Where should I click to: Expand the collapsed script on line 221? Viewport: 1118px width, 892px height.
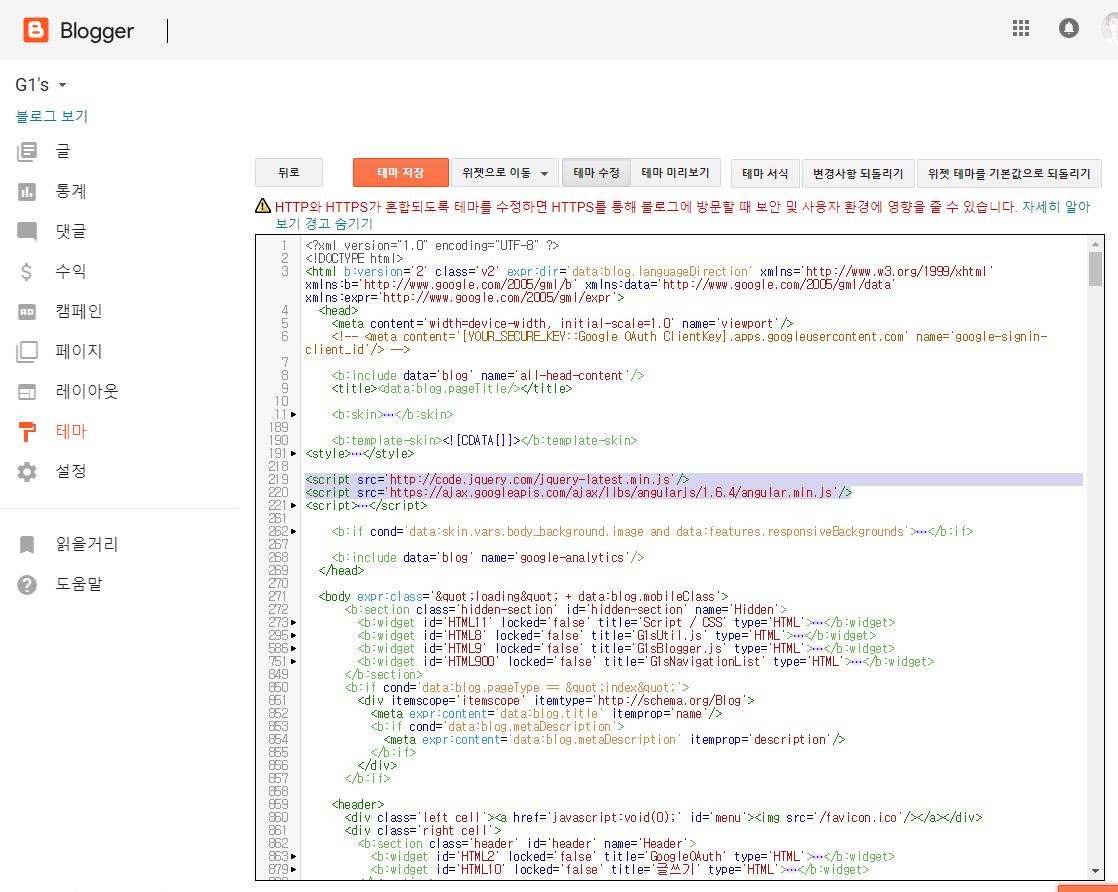click(x=294, y=506)
